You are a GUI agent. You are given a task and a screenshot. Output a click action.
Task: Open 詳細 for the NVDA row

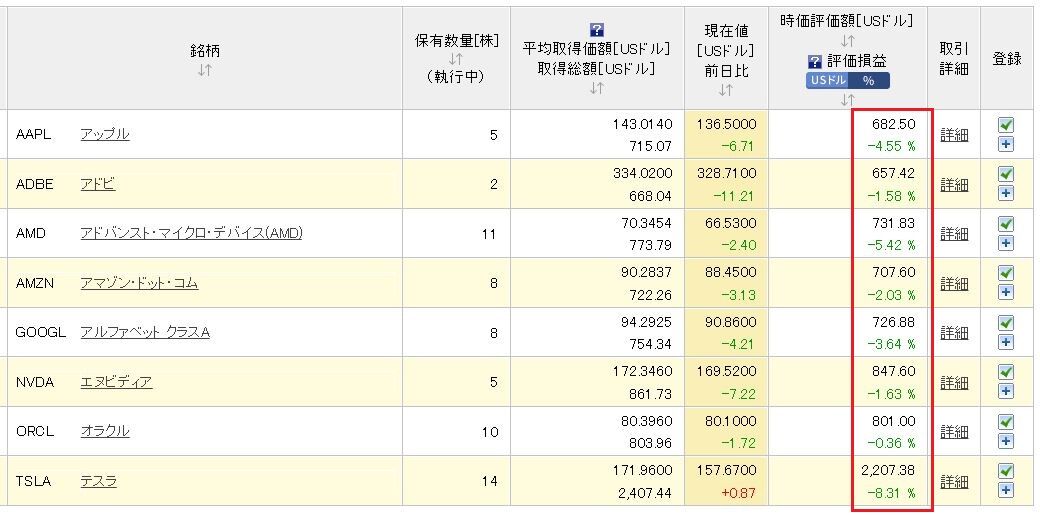coord(954,382)
